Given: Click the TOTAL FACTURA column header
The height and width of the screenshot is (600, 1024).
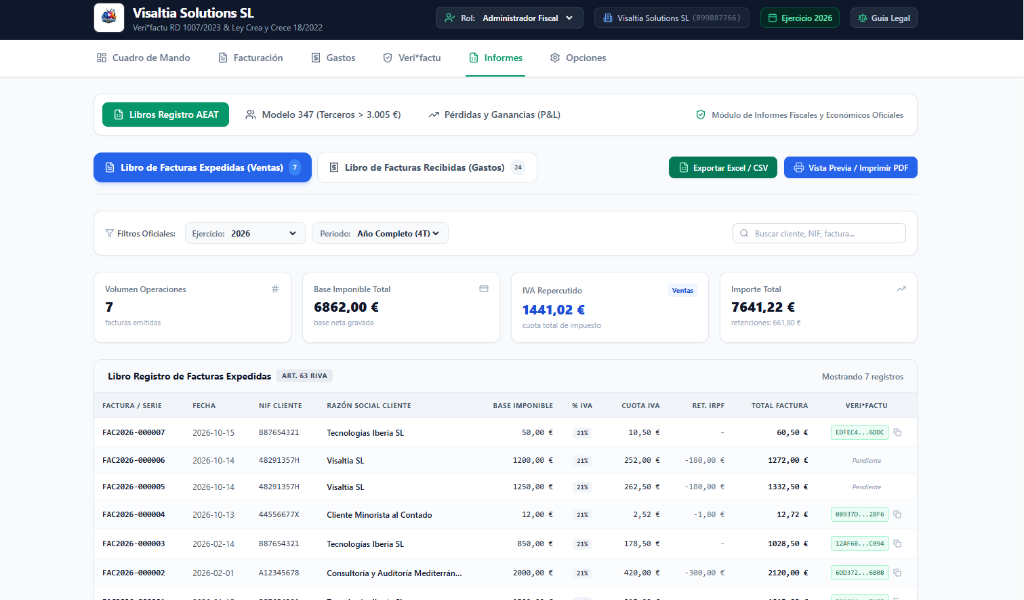Looking at the screenshot, I should [780, 405].
